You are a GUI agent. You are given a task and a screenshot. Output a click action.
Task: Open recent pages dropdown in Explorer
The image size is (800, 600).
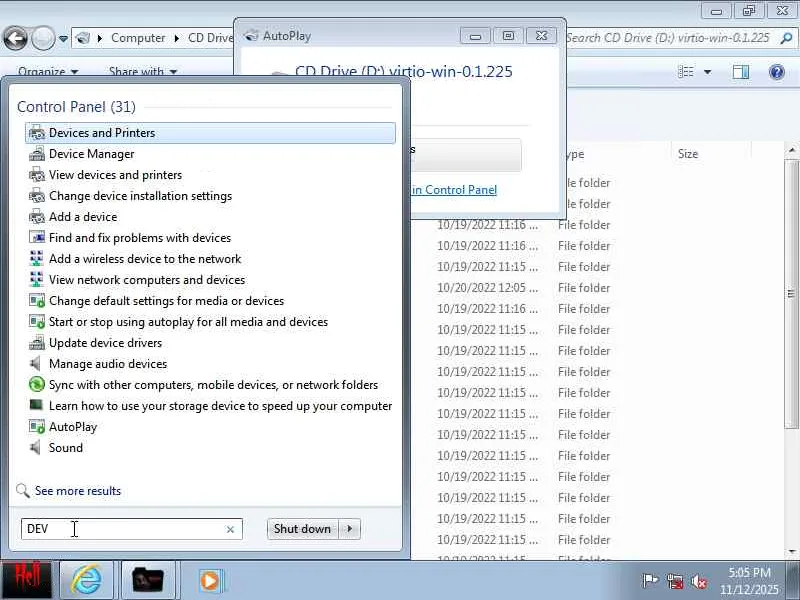[x=63, y=39]
